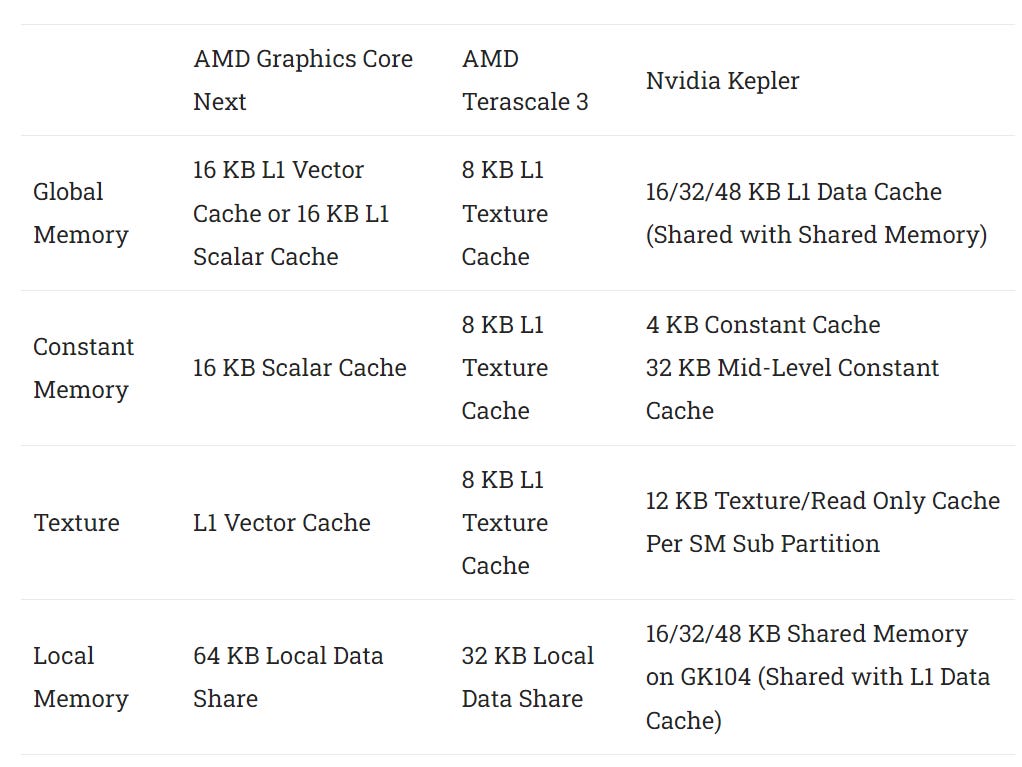
Task: Click the 4 KB Constant Cache text
Action: [x=763, y=325]
